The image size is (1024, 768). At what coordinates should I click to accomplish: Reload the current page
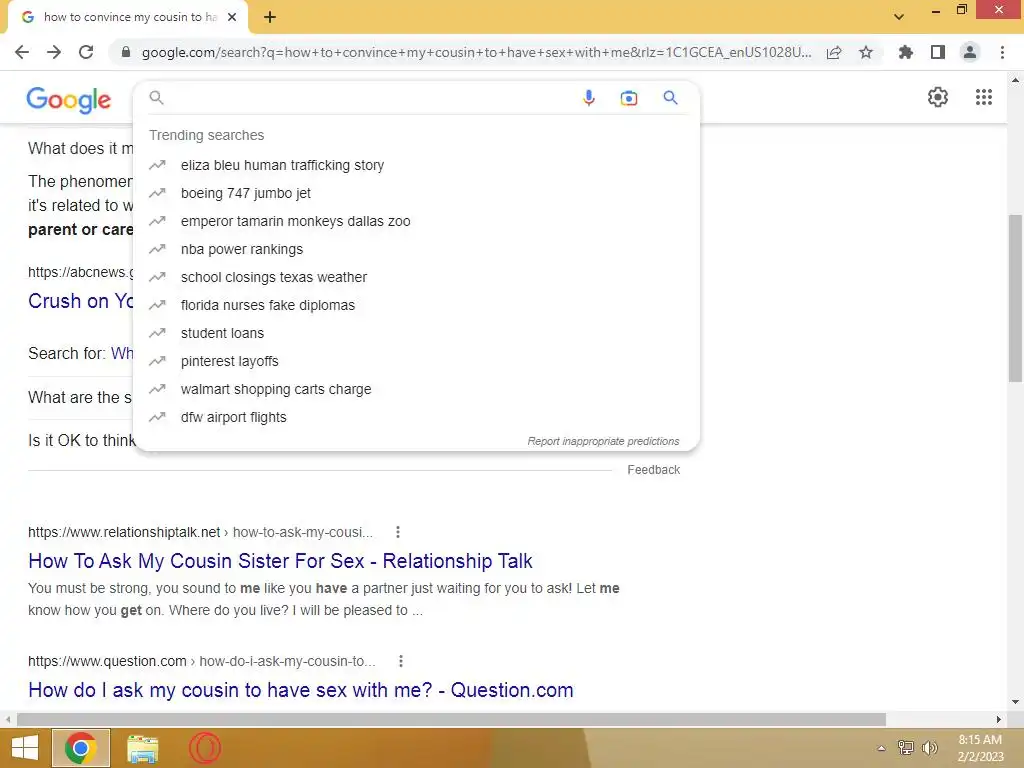coord(86,52)
